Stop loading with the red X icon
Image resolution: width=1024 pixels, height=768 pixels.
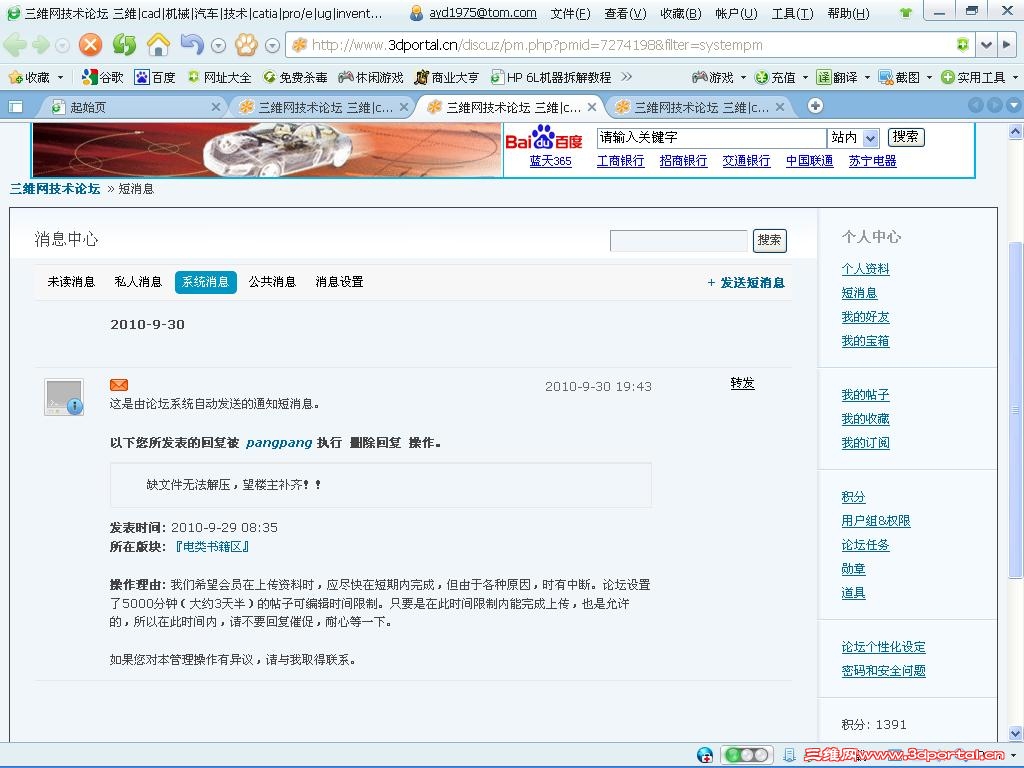(90, 45)
